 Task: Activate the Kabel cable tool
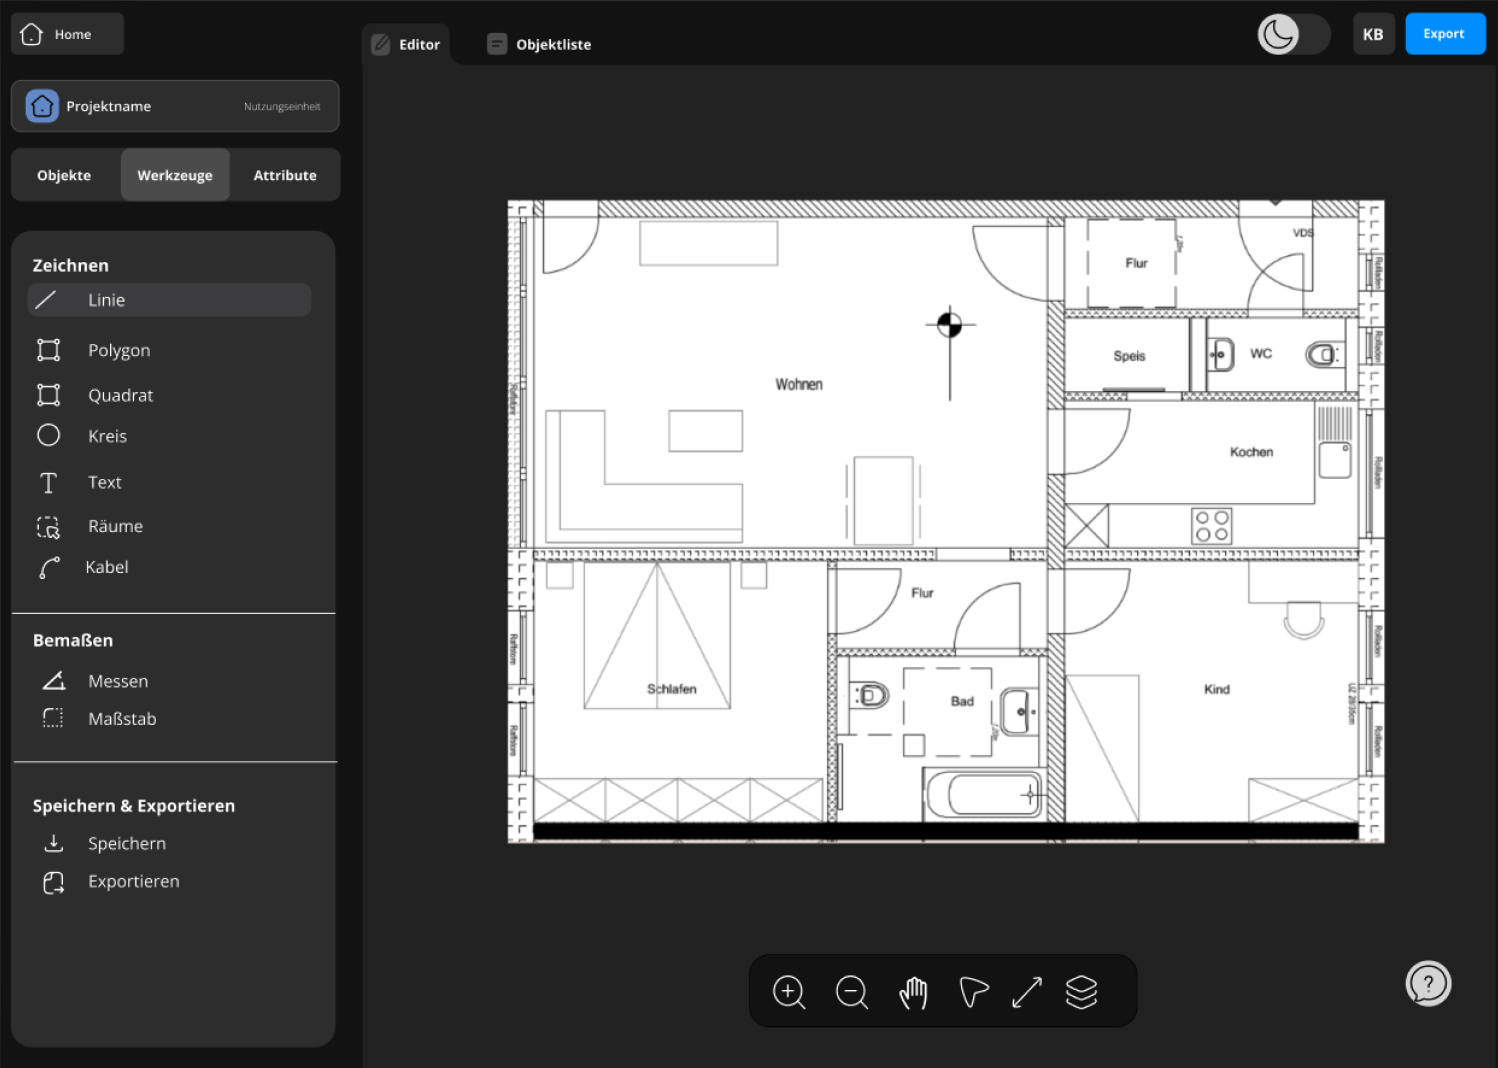tap(106, 567)
